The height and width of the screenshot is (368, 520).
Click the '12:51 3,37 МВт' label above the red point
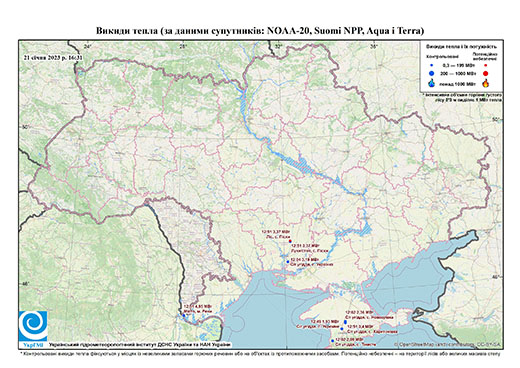(276, 231)
